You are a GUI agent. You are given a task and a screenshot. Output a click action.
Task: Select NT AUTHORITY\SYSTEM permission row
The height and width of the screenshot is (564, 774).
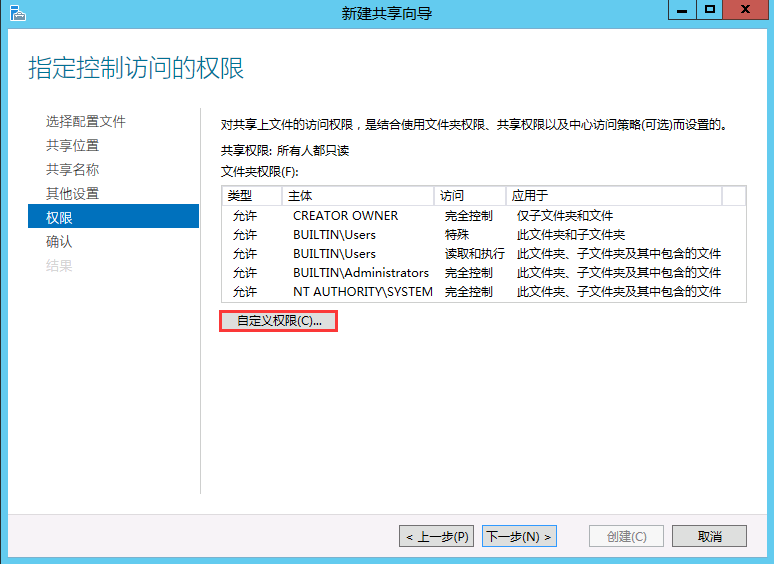coord(362,292)
